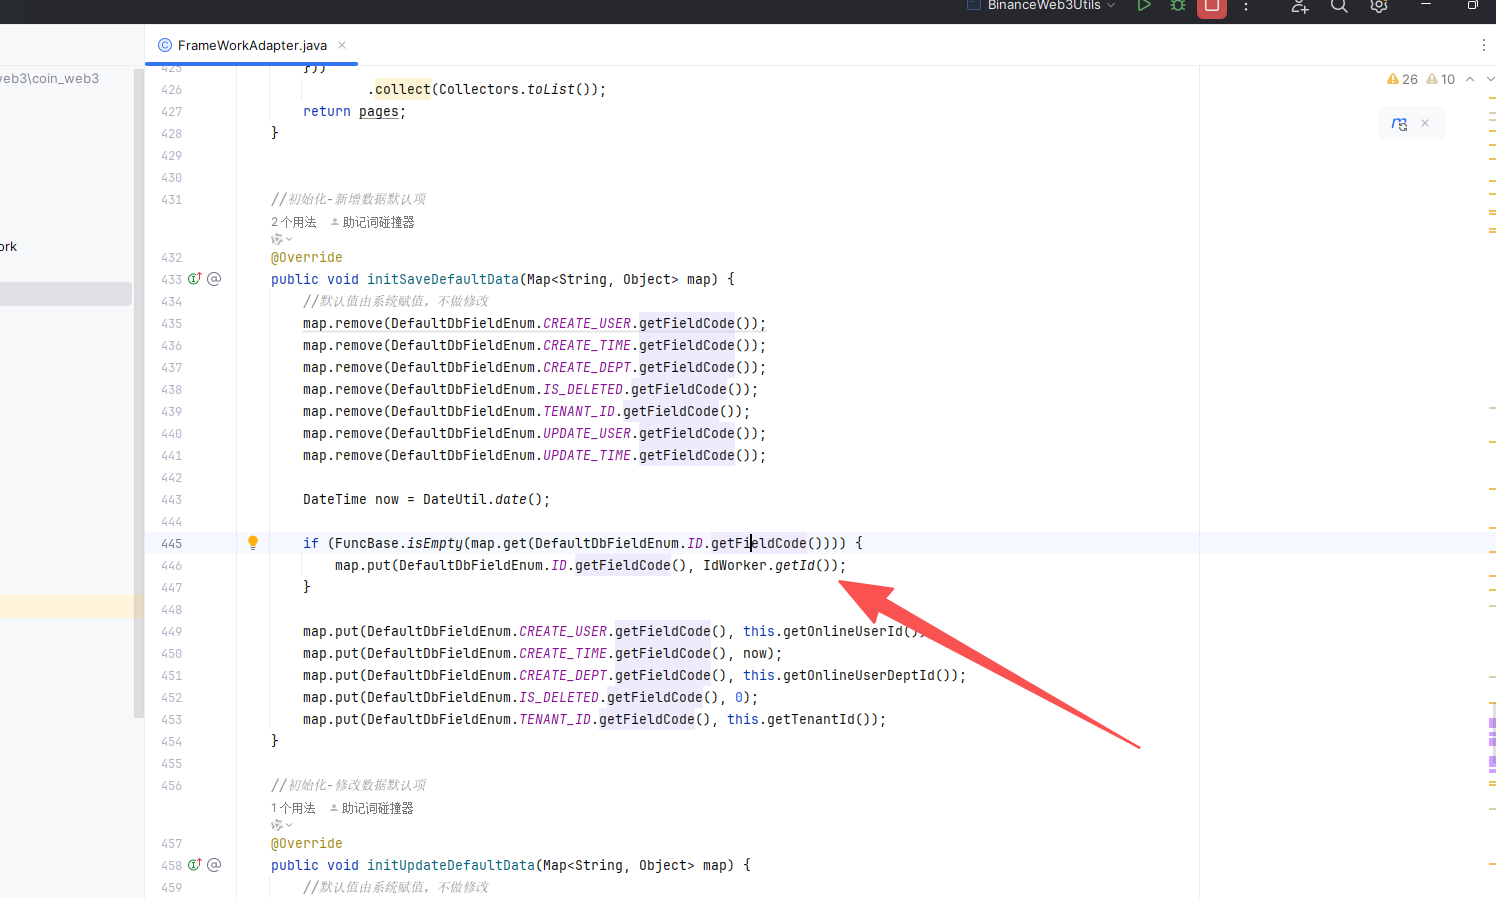
Task: Go to the previous highlighted problem arrow
Action: point(1470,80)
